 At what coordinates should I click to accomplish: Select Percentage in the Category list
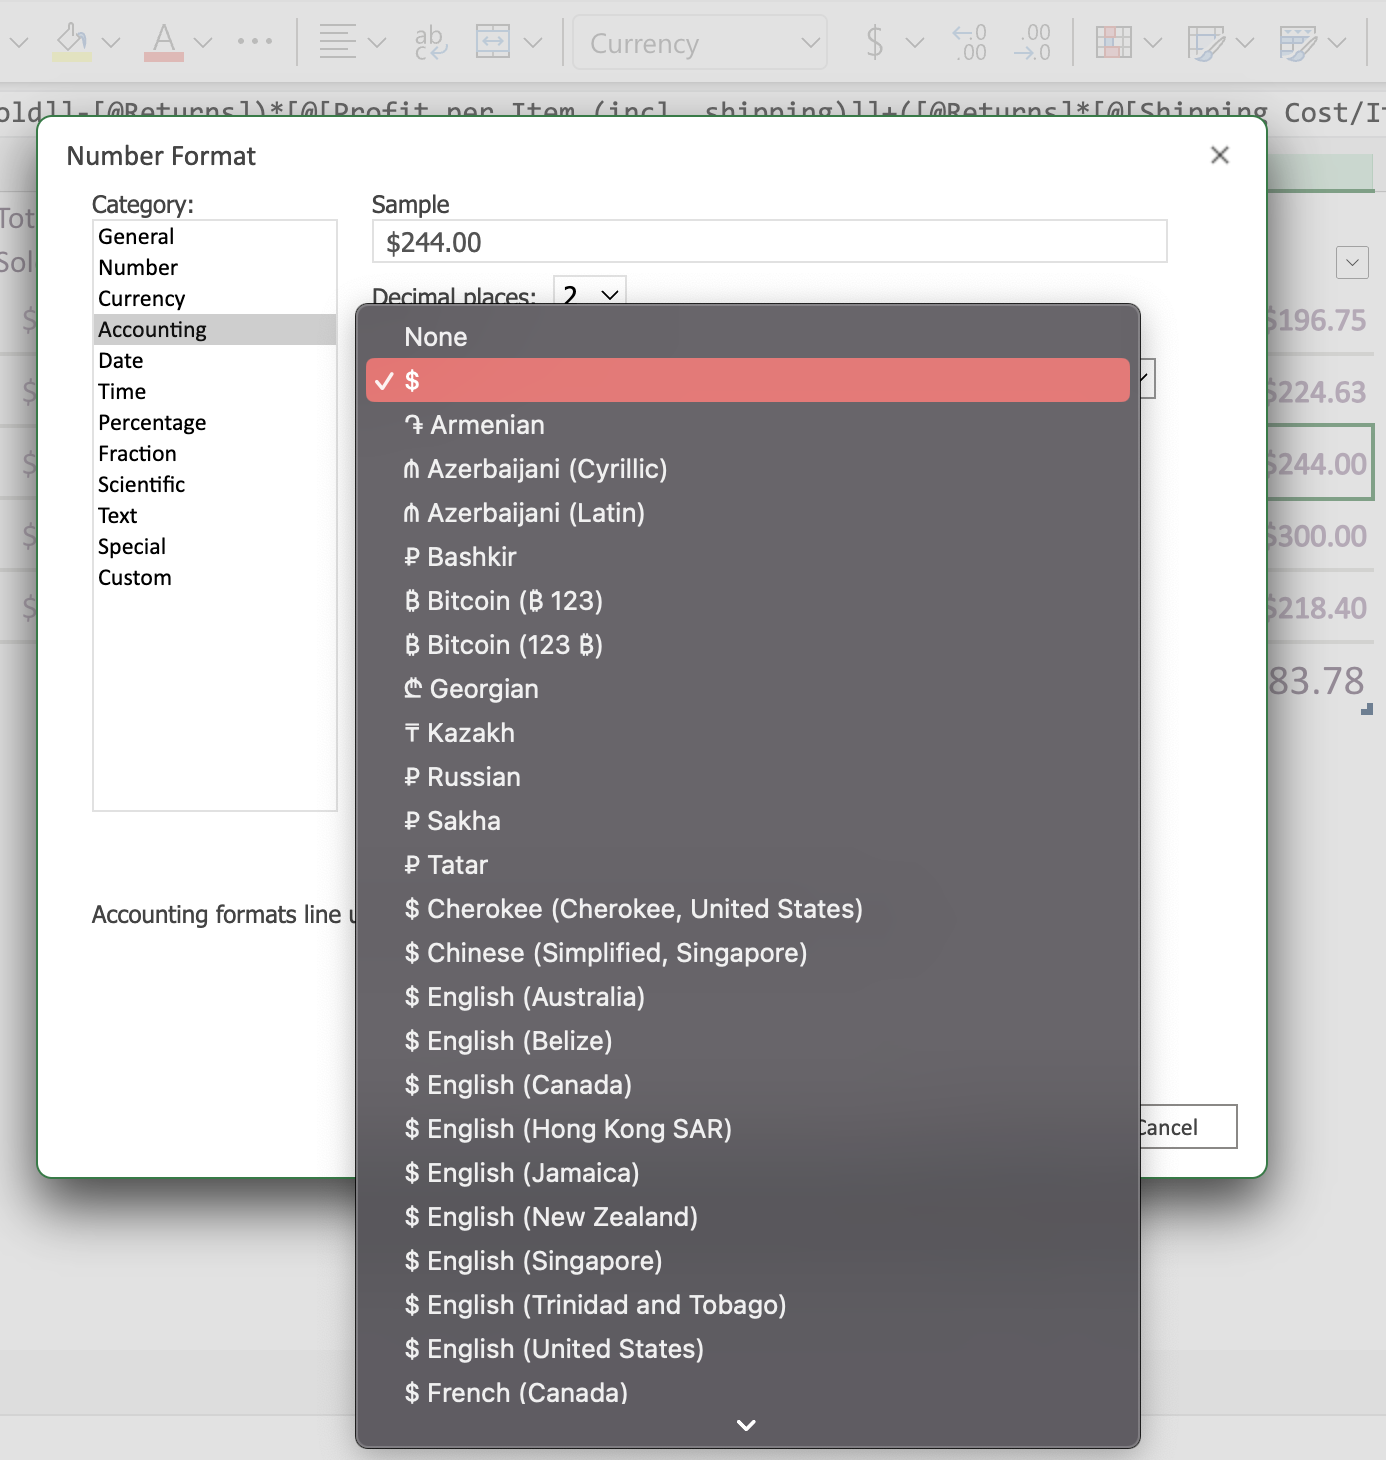coord(152,423)
